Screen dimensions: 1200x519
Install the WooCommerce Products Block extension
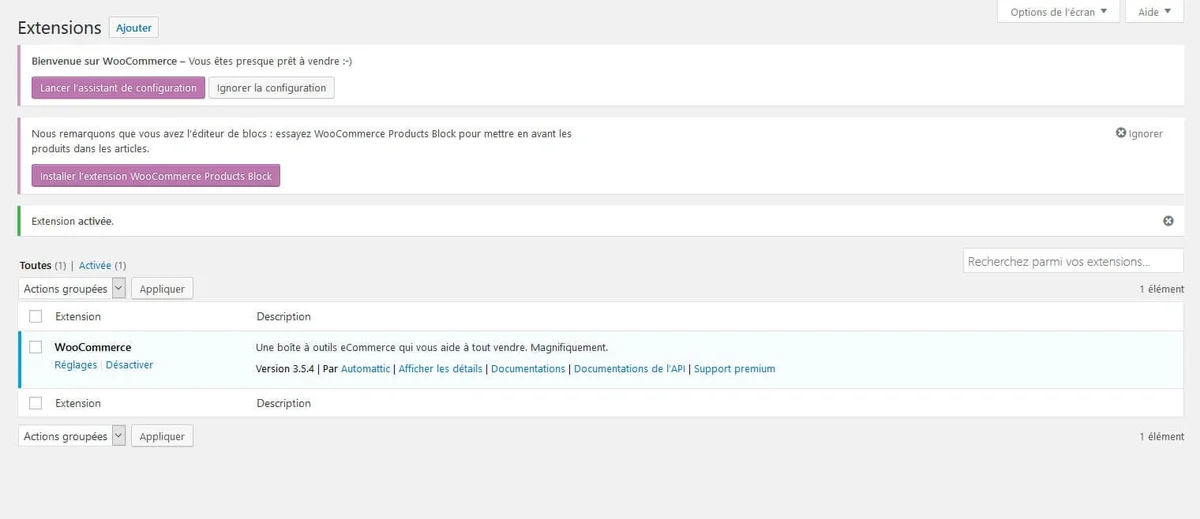pos(156,176)
